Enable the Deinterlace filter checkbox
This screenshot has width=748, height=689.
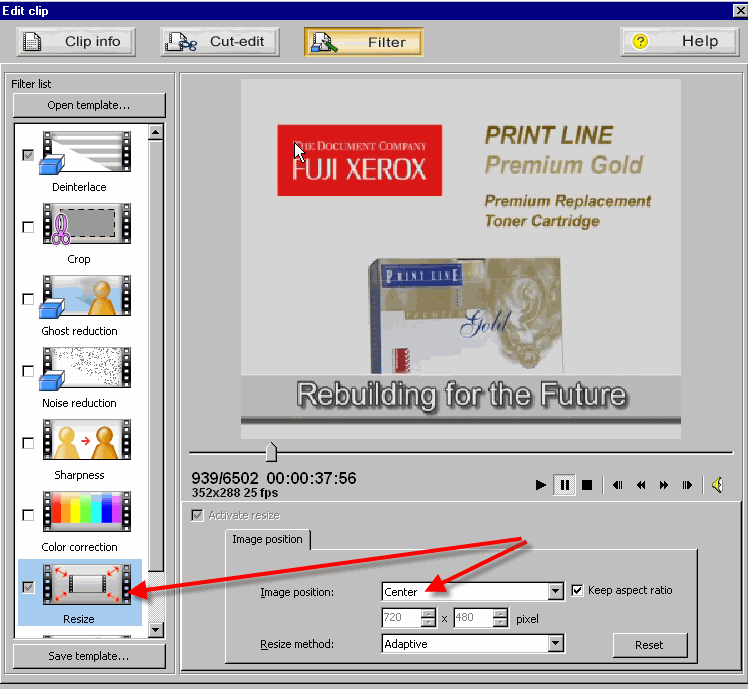(x=28, y=155)
